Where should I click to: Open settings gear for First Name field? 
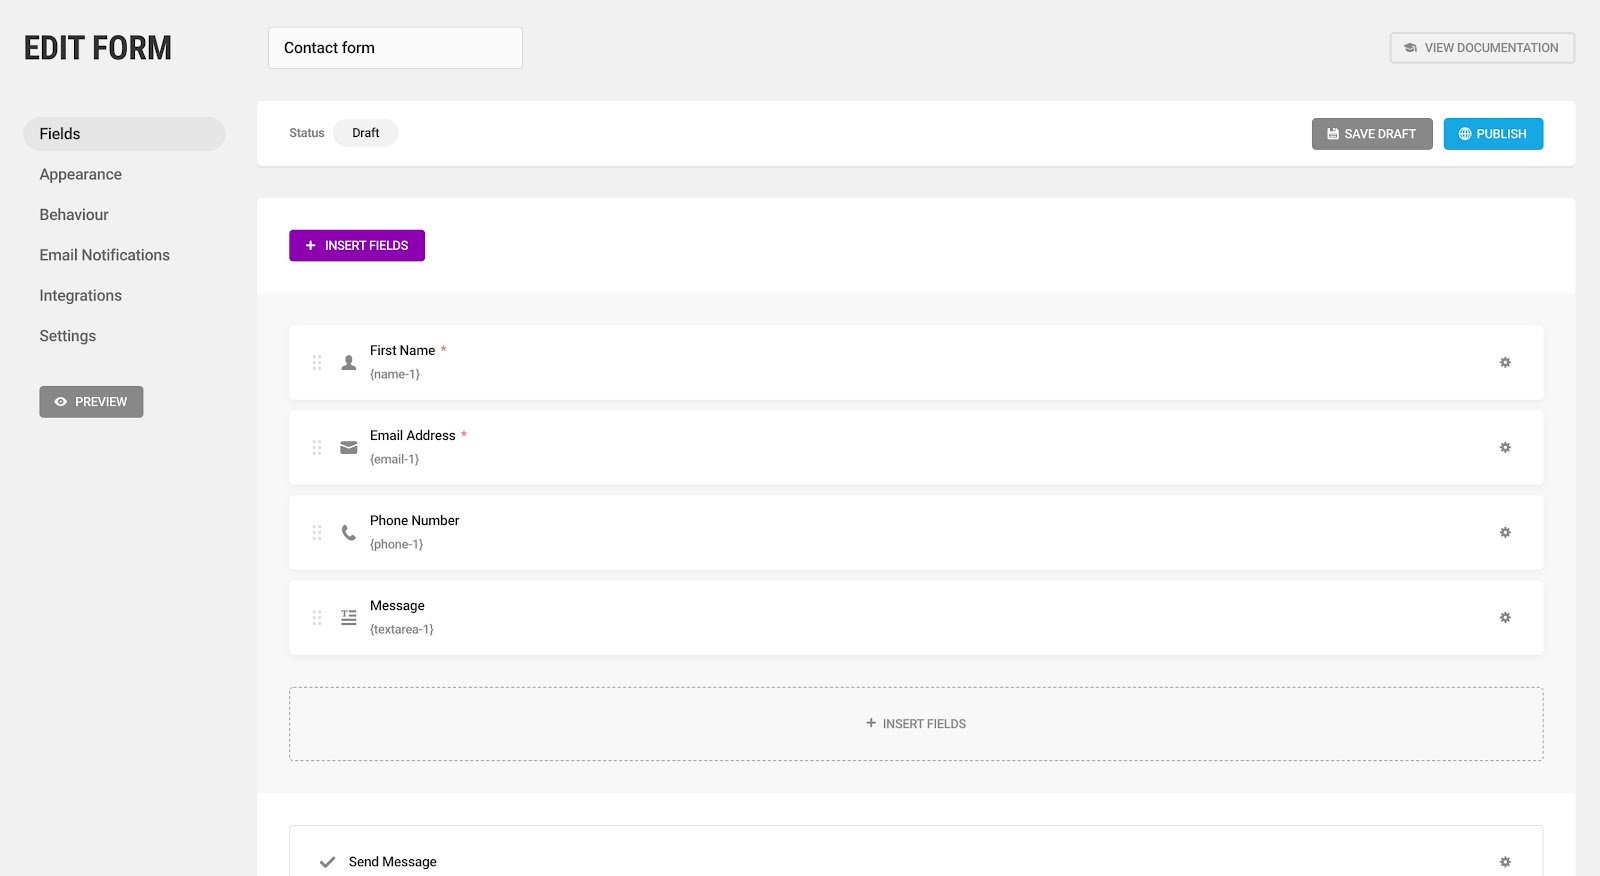pyautogui.click(x=1505, y=362)
